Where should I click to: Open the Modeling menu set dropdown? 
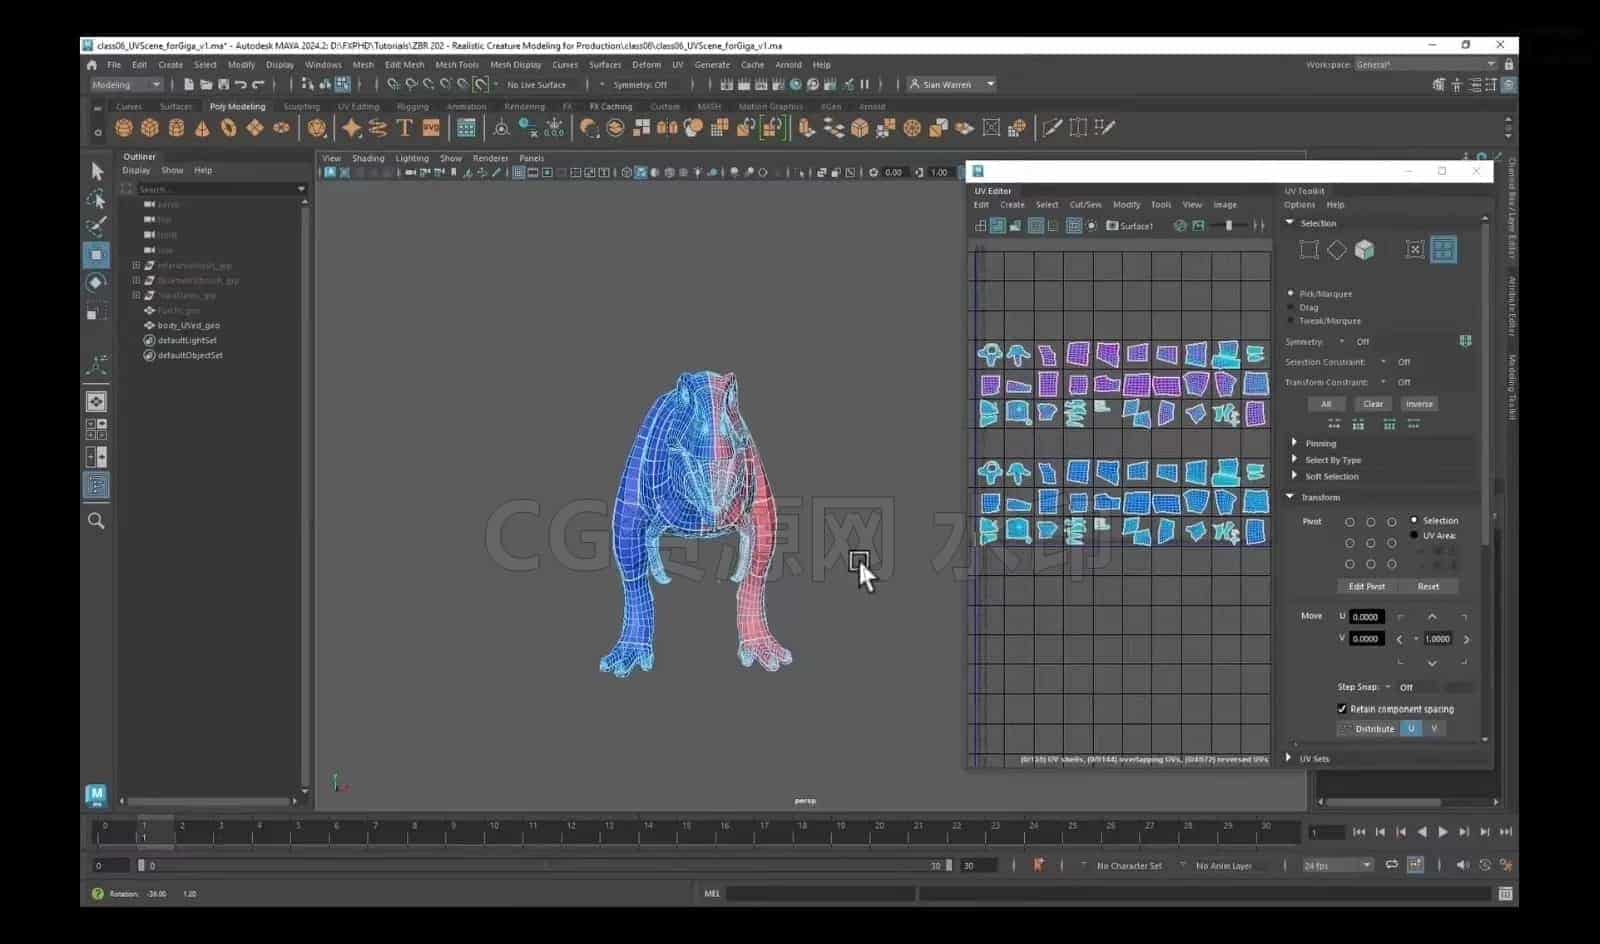[x=126, y=85]
